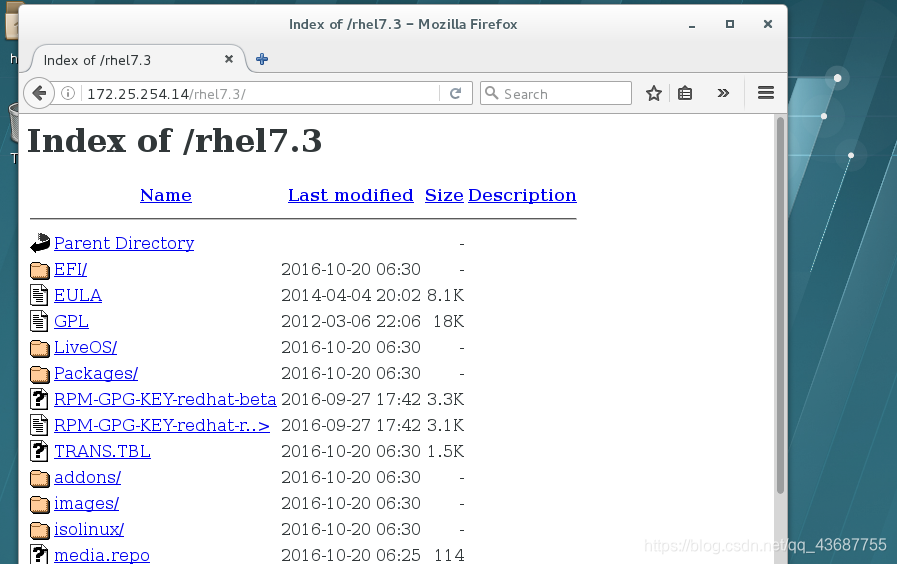This screenshot has width=897, height=564.
Task: Click the folder icon beside images/
Action: pos(39,504)
